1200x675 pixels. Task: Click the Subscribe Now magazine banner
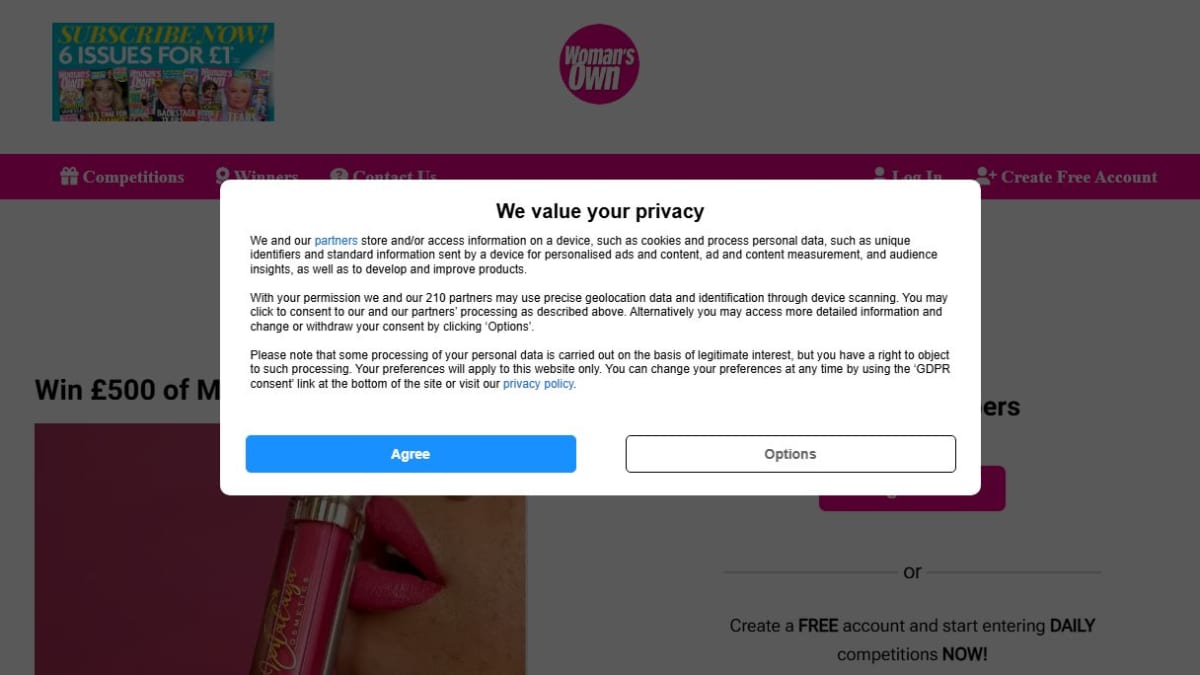163,72
